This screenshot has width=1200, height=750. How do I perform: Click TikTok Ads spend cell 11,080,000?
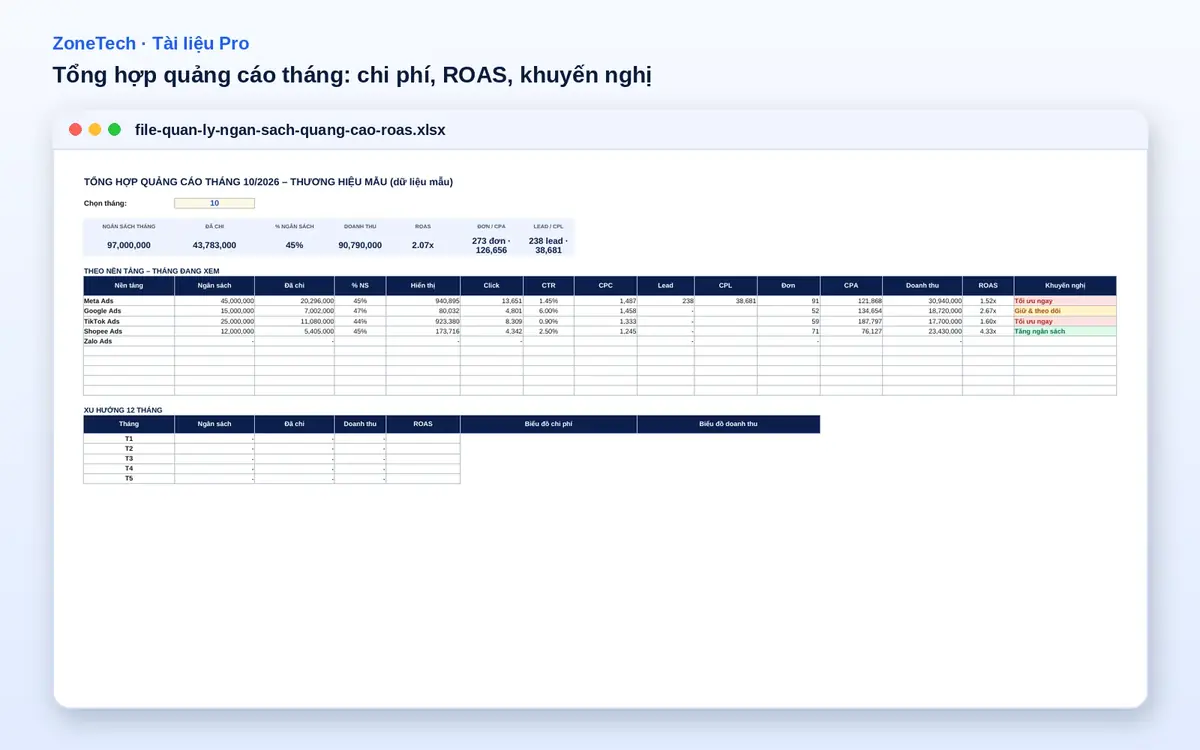294,321
